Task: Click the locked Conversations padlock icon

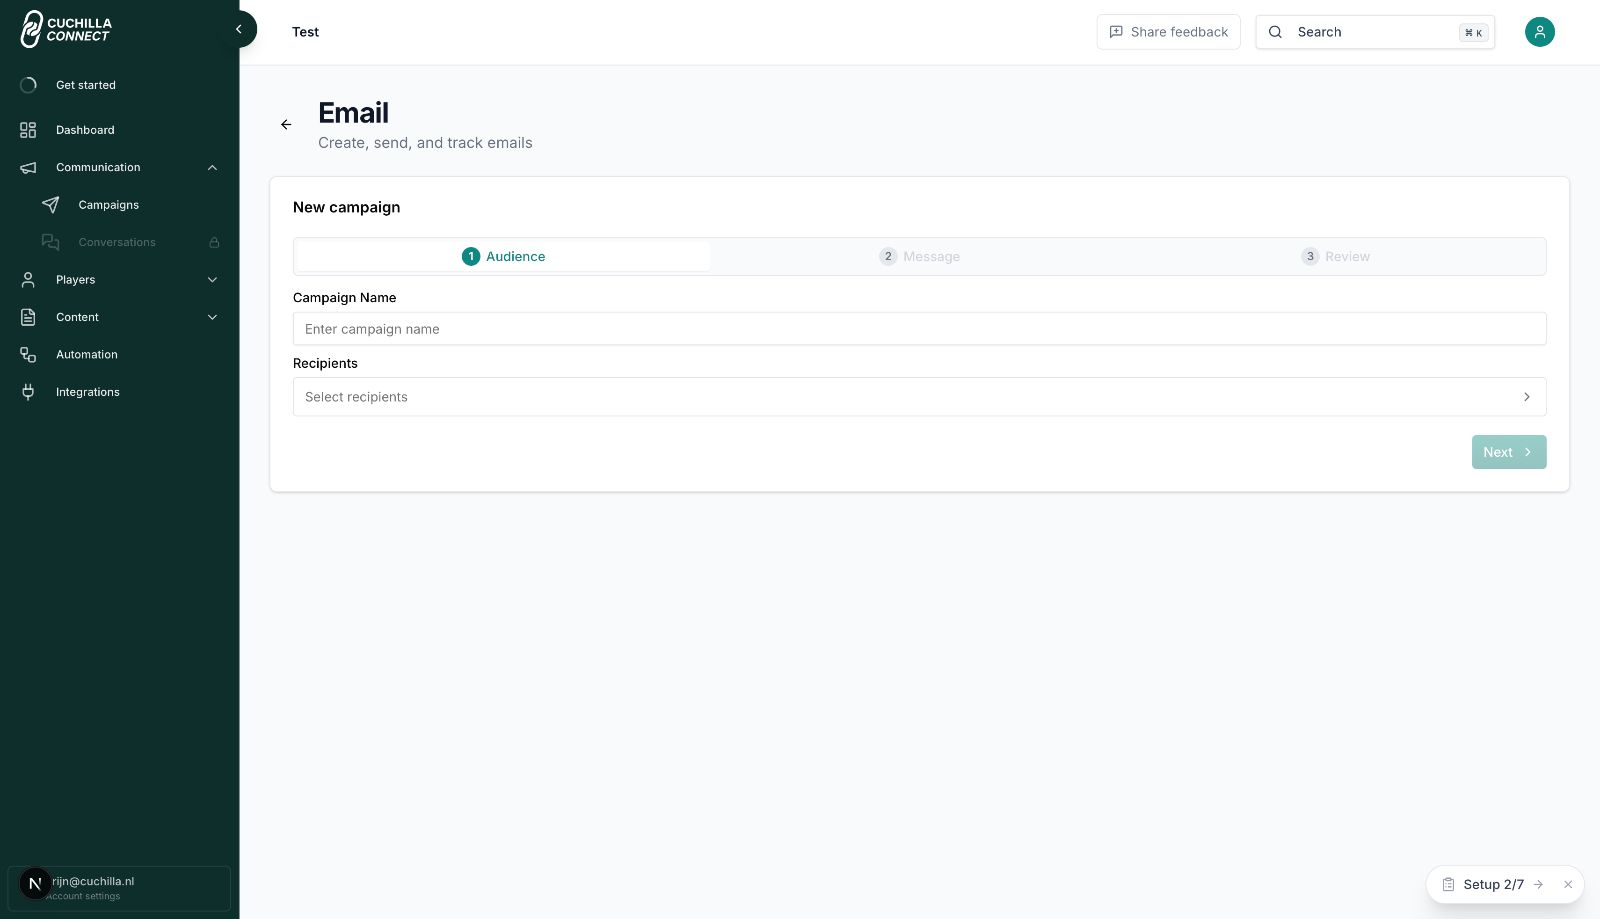Action: [214, 243]
